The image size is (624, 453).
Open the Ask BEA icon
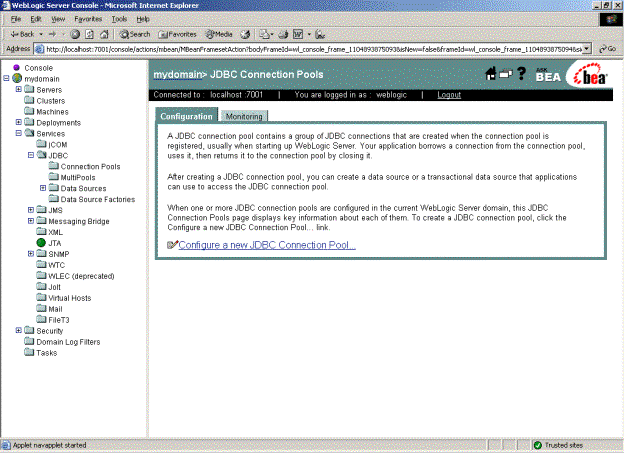pyautogui.click(x=546, y=74)
